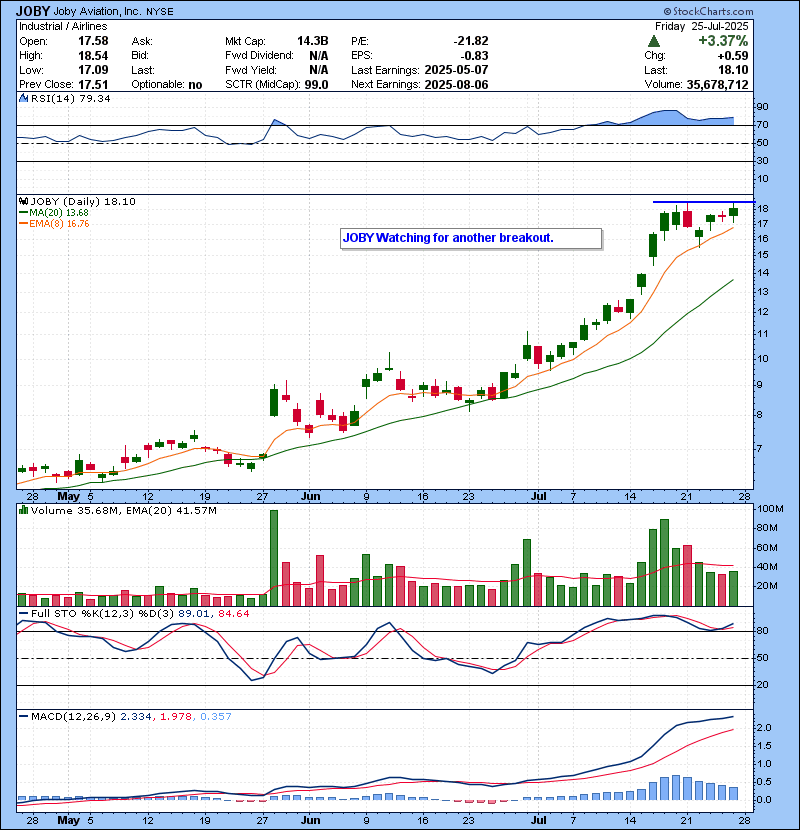800x830 pixels.
Task: Click the Volume 35.68M, EMA(20) 41.57M label
Action: tap(124, 511)
